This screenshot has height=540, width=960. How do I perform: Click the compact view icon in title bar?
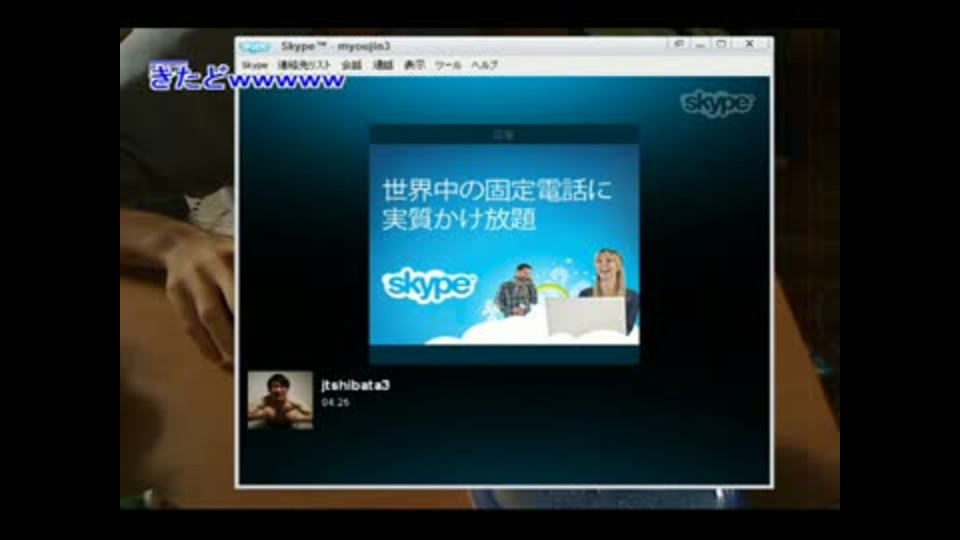click(x=678, y=44)
